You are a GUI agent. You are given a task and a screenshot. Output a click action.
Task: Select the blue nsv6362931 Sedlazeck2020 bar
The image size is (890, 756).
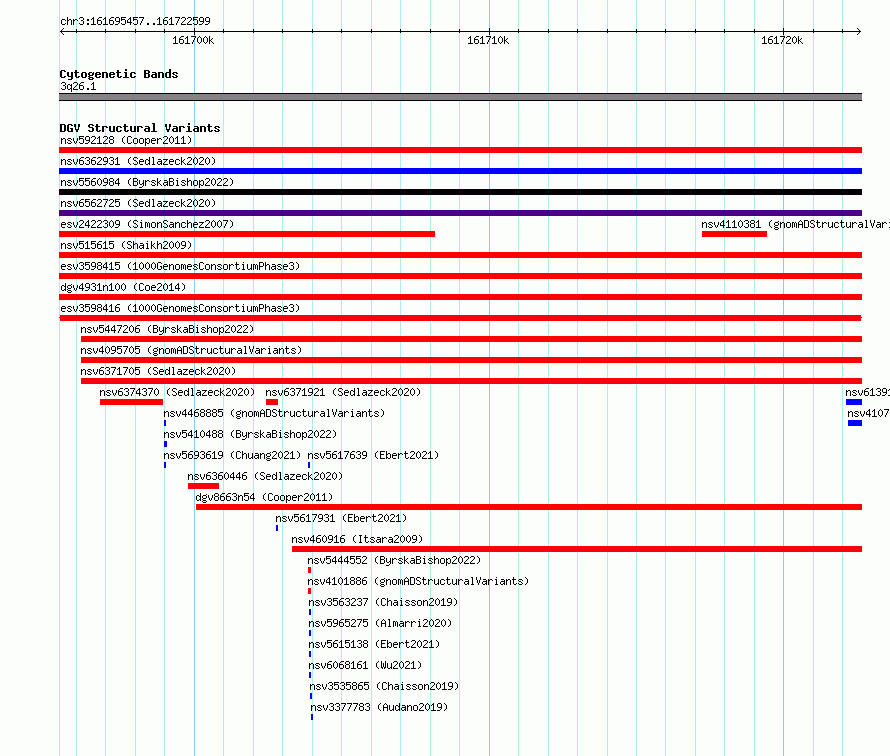click(460, 171)
